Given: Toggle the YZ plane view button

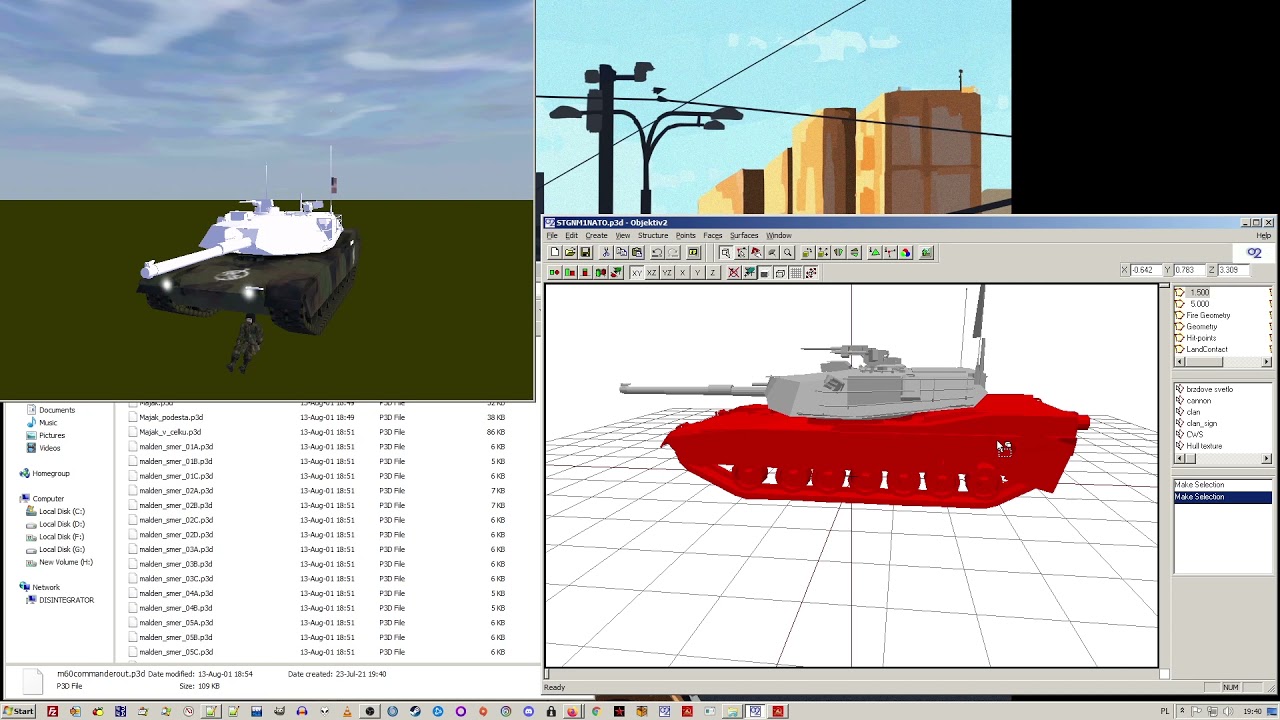Looking at the screenshot, I should tap(667, 272).
